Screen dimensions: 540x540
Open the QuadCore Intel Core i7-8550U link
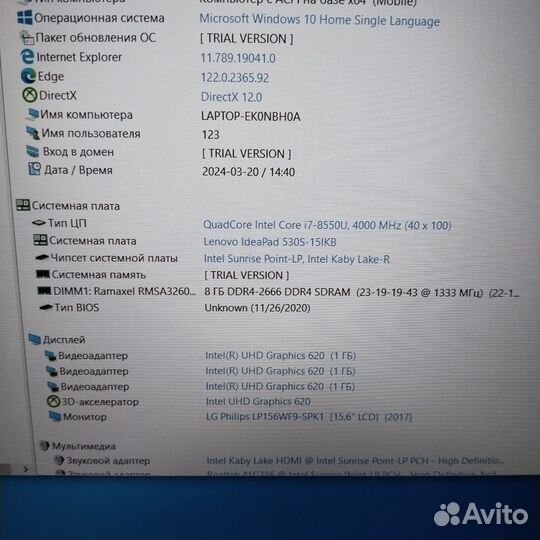pyautogui.click(x=327, y=225)
